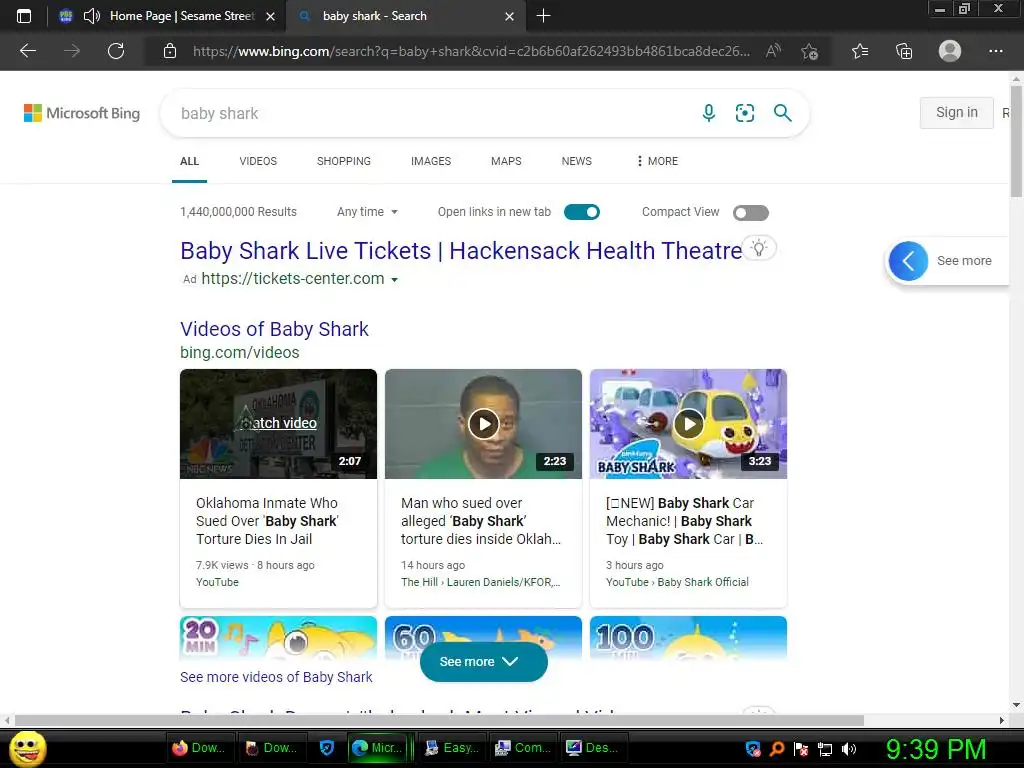Open bing.com/videos link
Viewport: 1024px width, 768px height.
pyautogui.click(x=240, y=353)
